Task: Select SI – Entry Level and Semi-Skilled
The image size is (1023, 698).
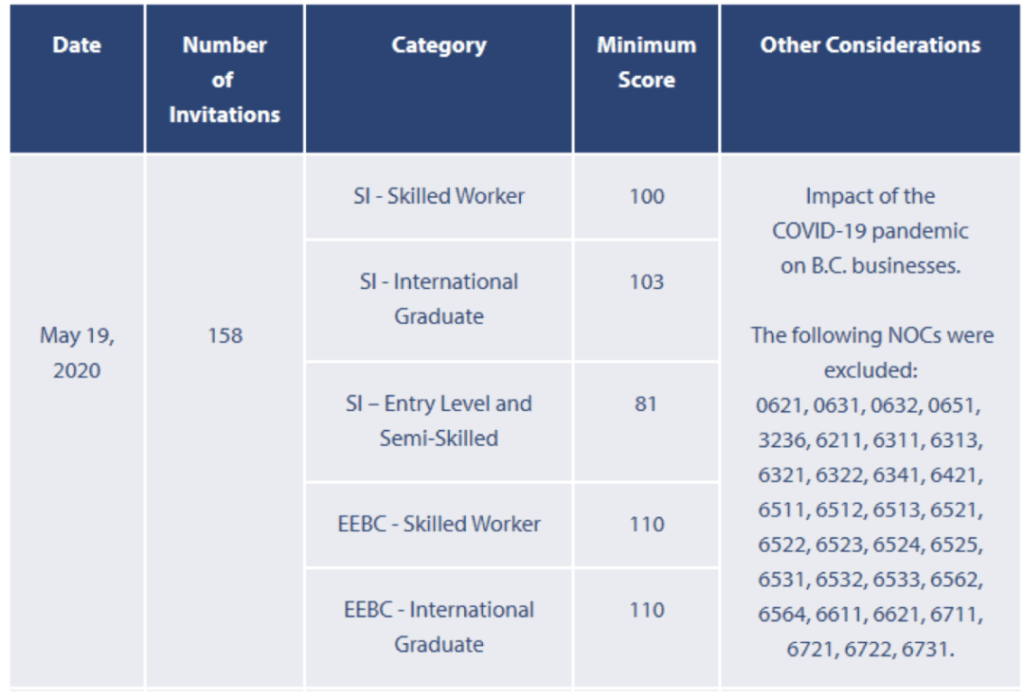Action: coord(438,421)
